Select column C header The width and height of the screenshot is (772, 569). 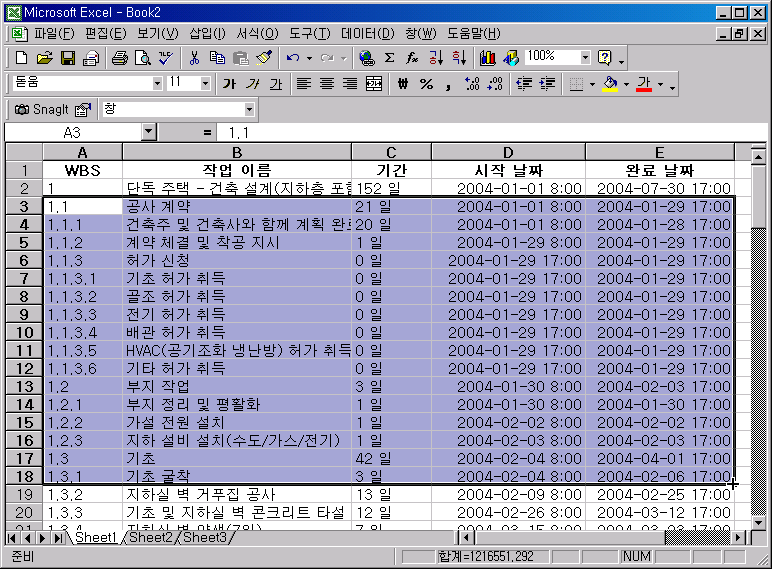[391, 152]
